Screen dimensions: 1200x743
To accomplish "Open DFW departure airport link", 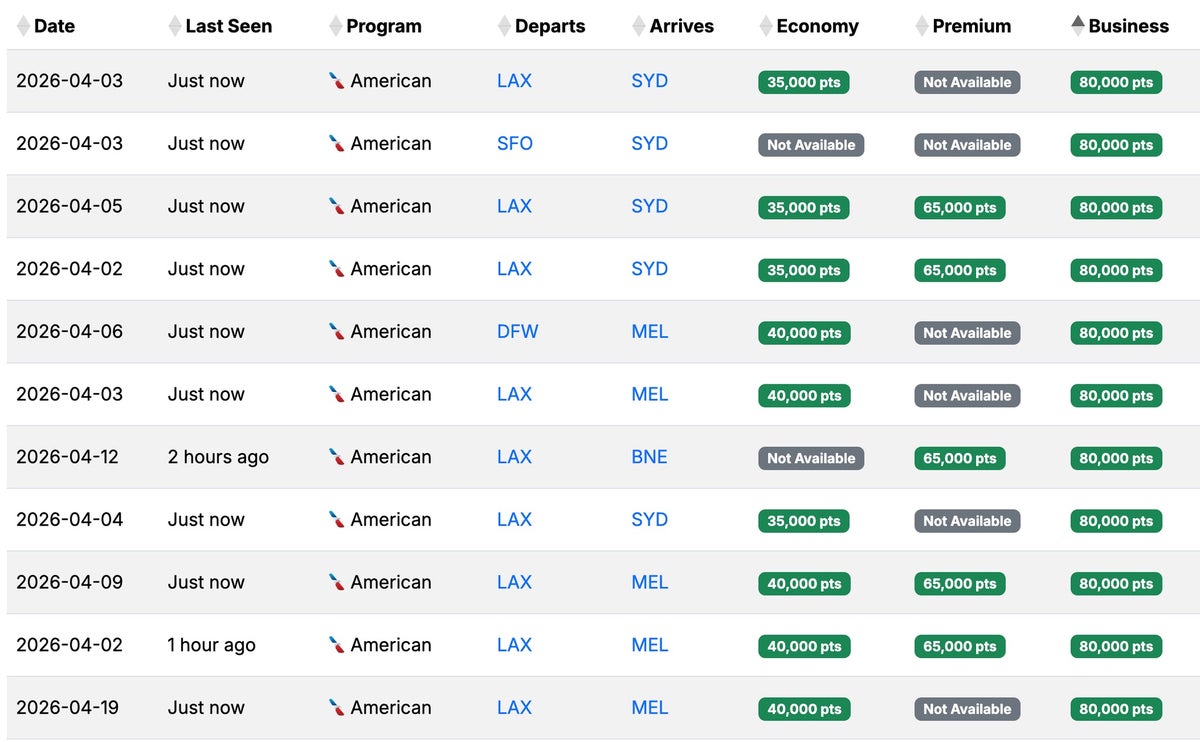I will pyautogui.click(x=517, y=332).
